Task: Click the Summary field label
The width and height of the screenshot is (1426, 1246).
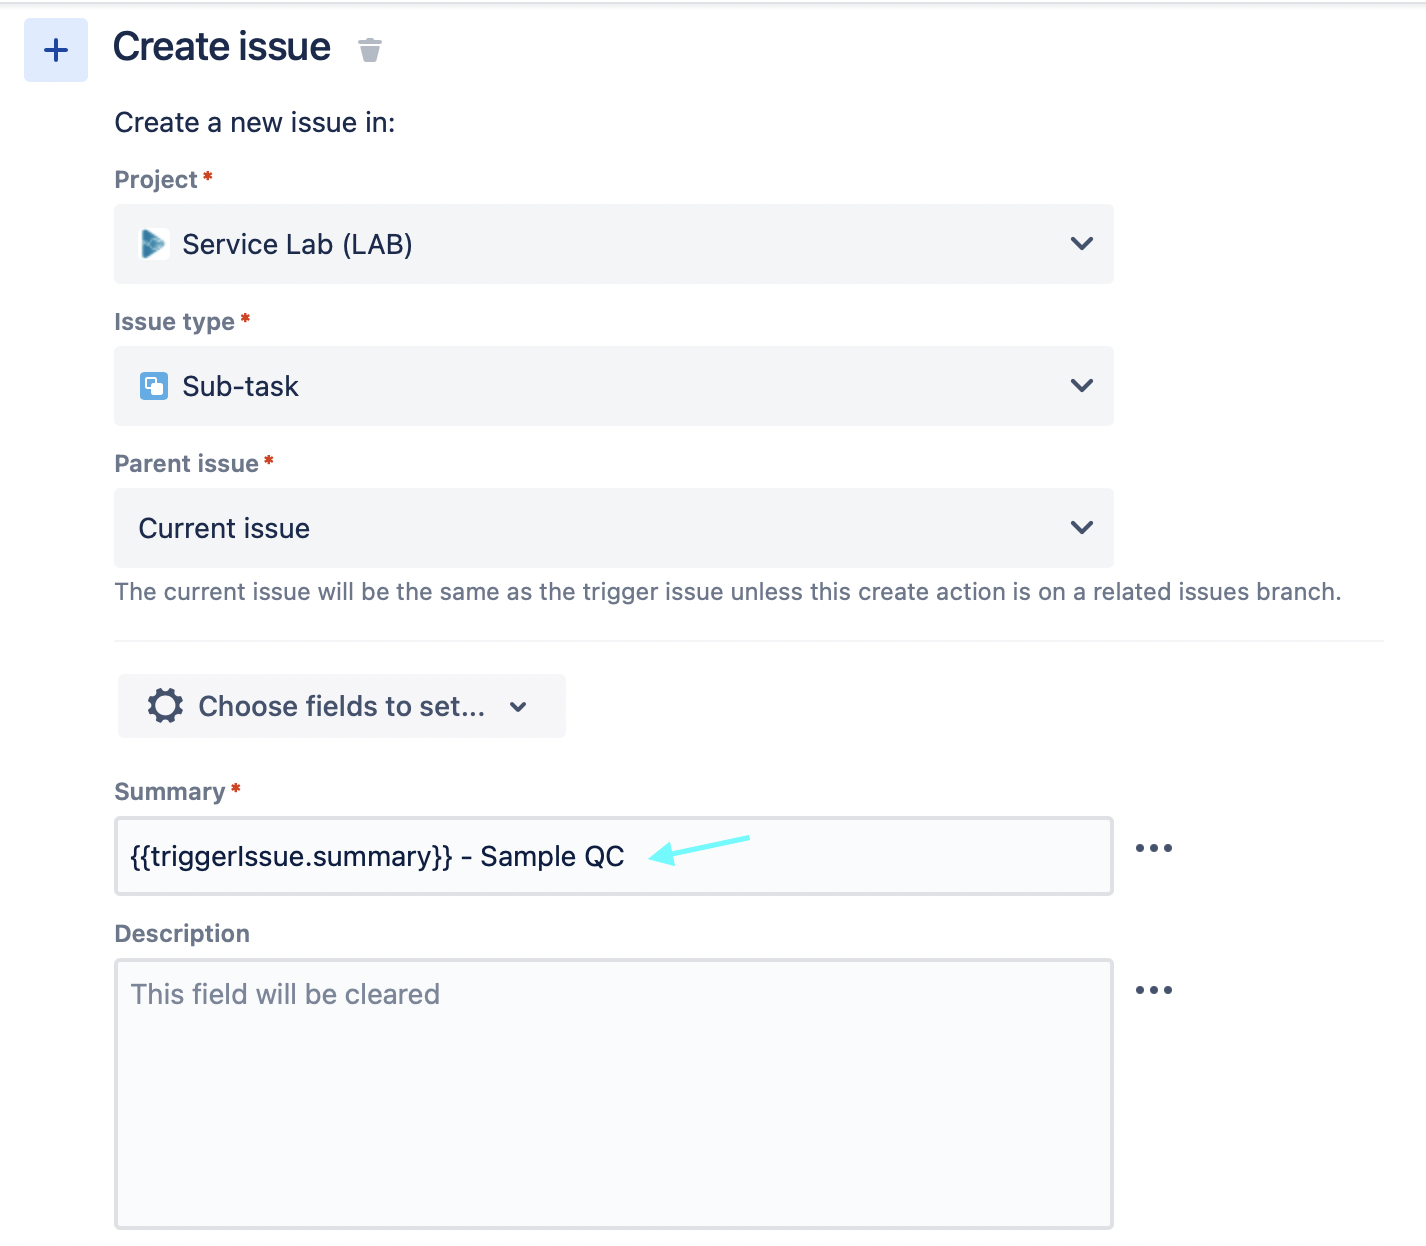Action: 170,792
